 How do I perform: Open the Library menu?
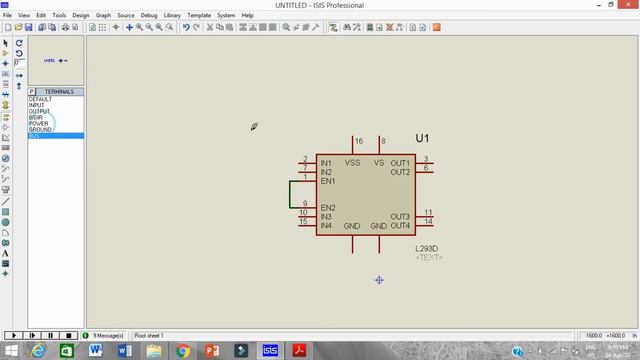[x=172, y=15]
